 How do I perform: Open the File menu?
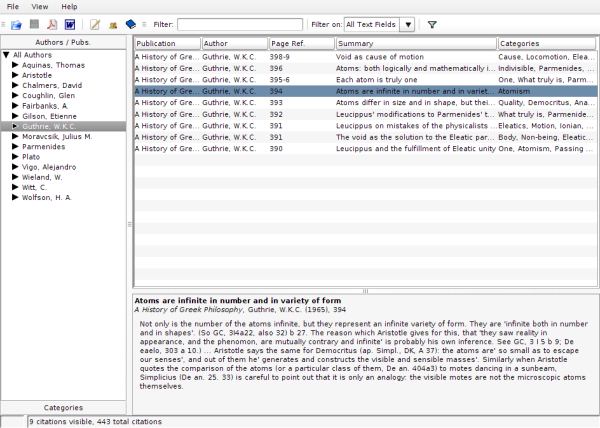12,6
